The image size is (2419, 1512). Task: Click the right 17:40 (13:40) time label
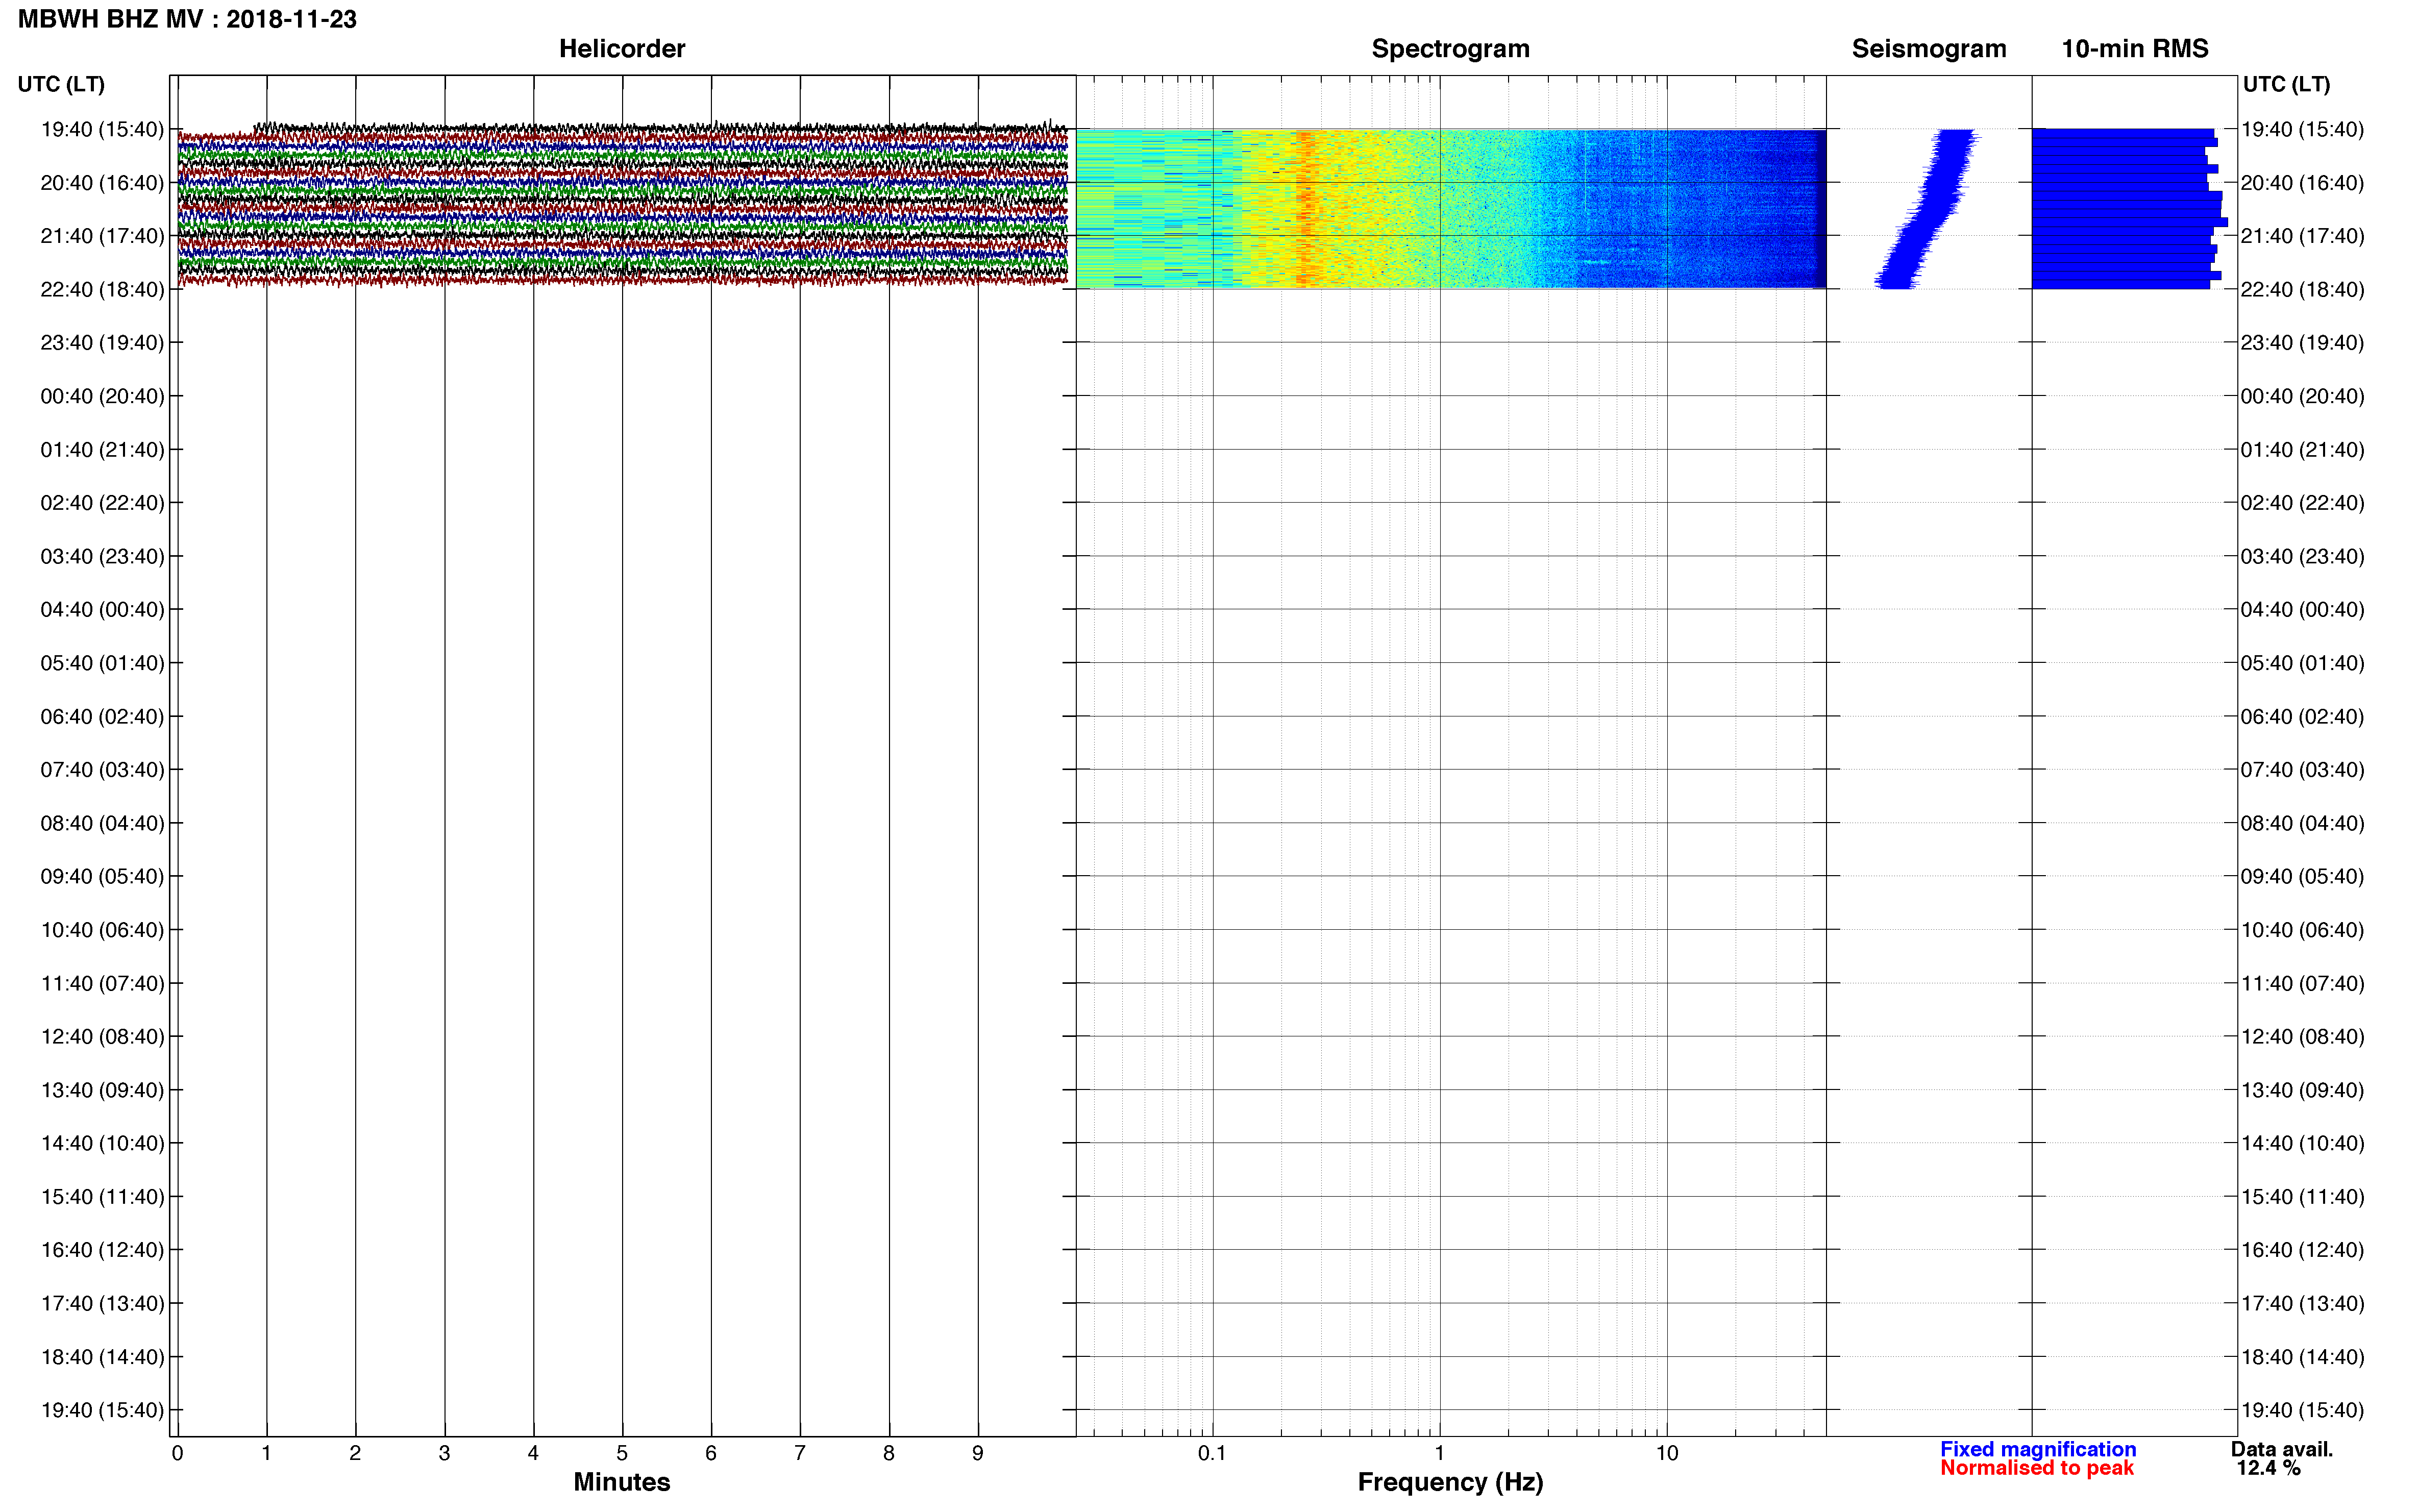(x=2302, y=1304)
